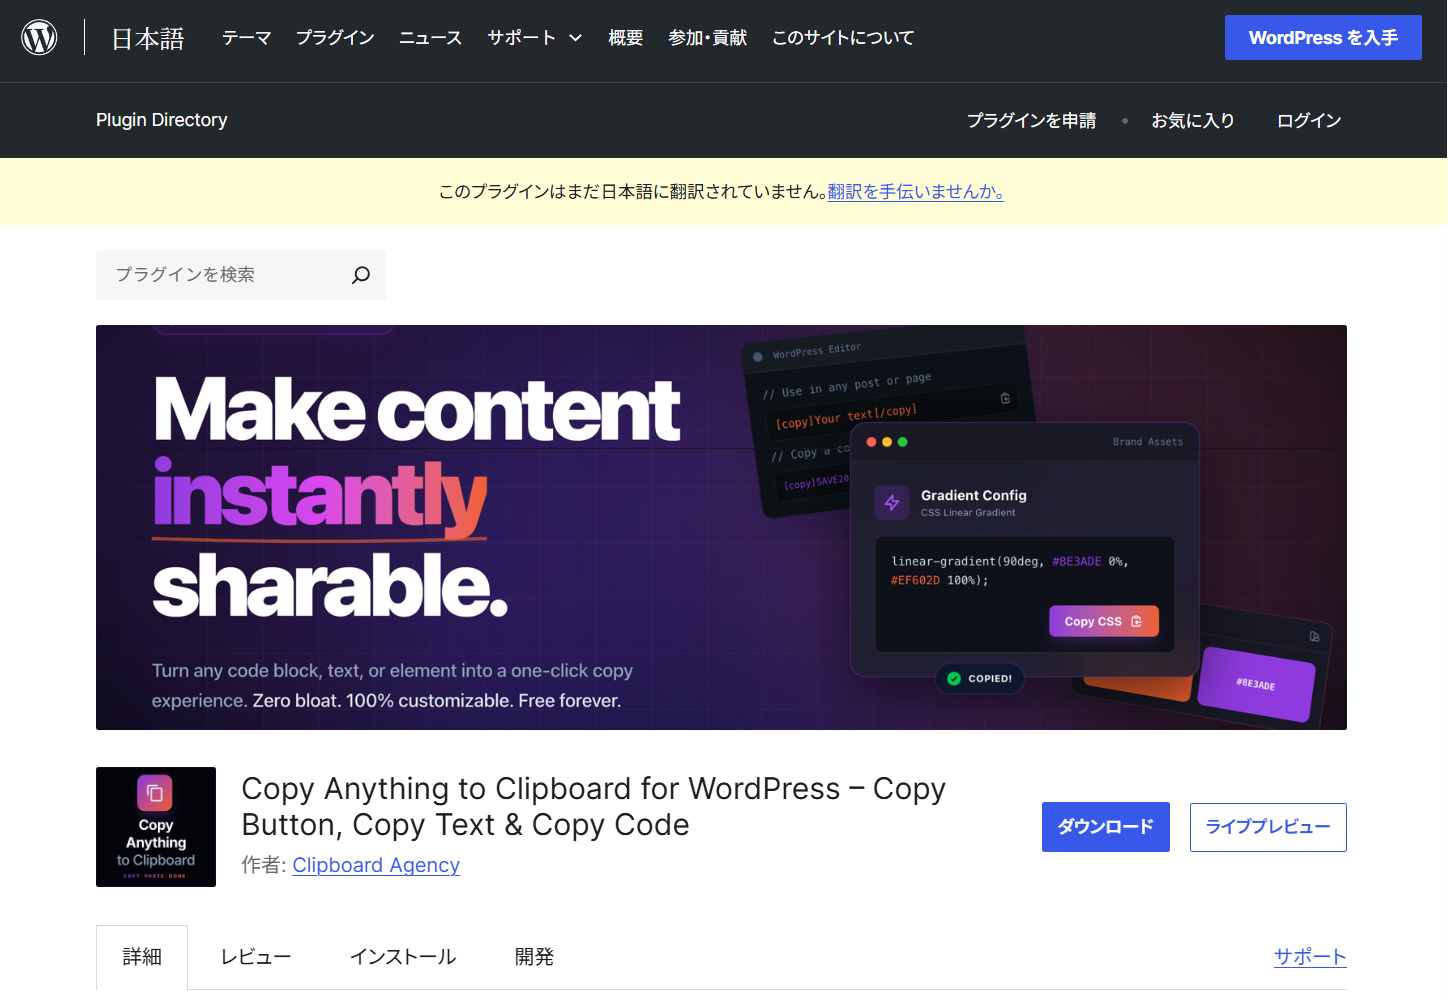Click the 翻訳を手伝いませんか translation link
Viewport: 1448px width, 1002px height.
point(915,192)
